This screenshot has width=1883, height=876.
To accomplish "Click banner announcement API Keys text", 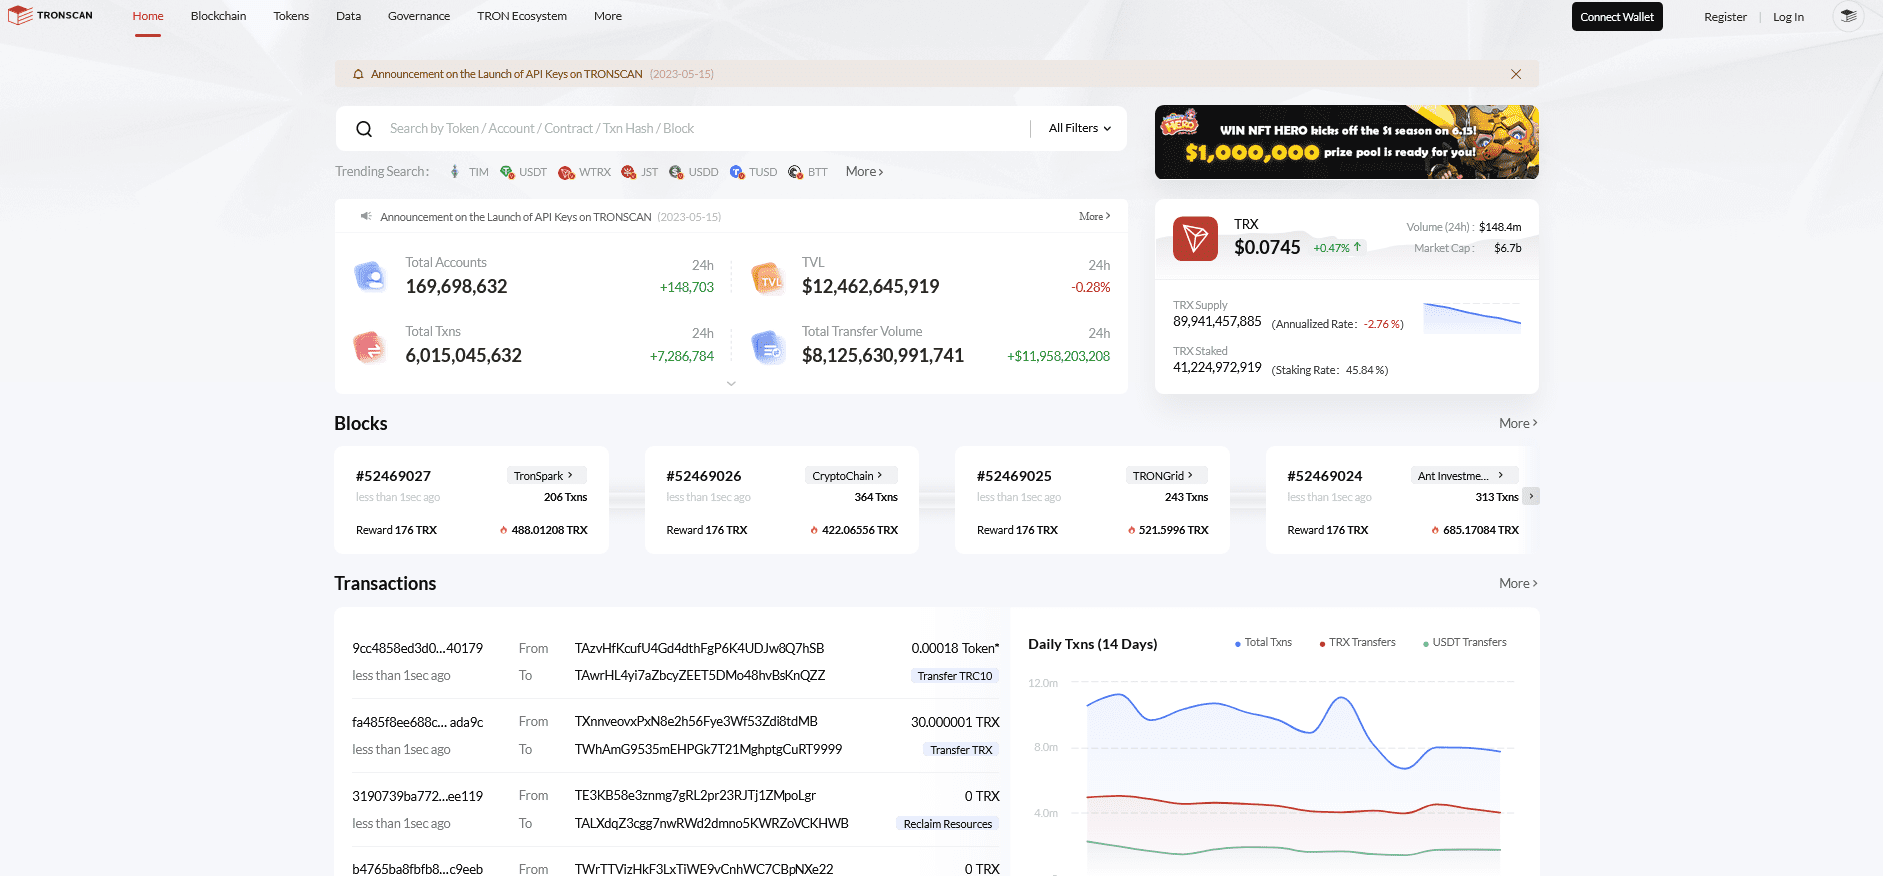I will [506, 74].
